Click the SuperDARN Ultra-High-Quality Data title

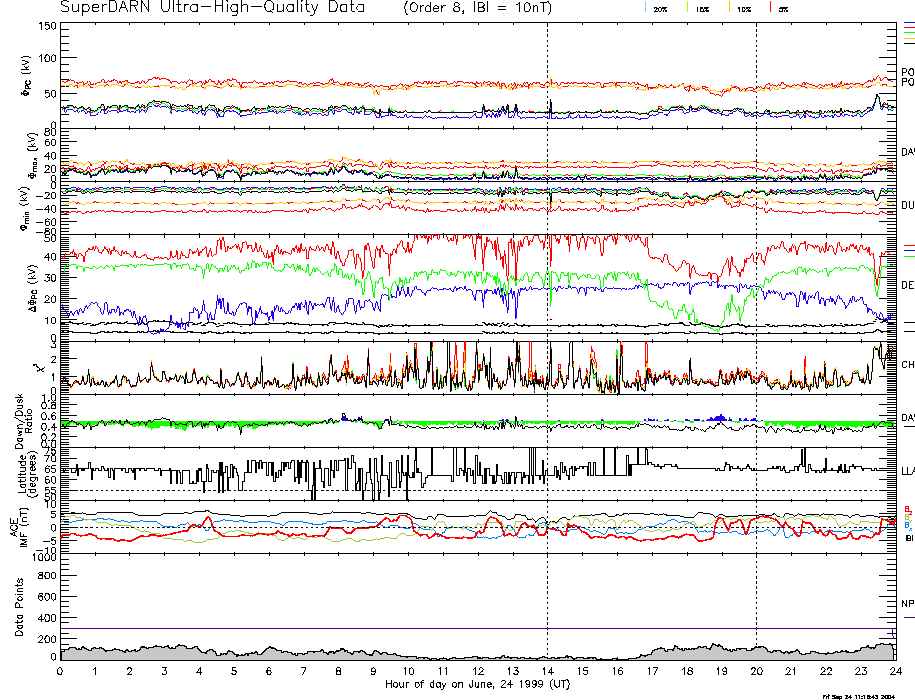(216, 7)
